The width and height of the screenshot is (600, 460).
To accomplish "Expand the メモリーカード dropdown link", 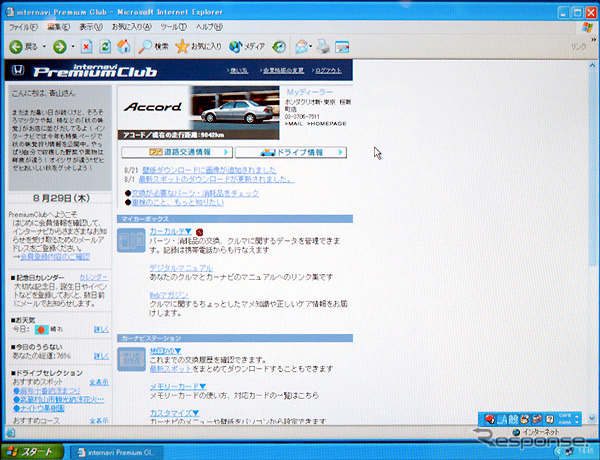I will 178,387.
